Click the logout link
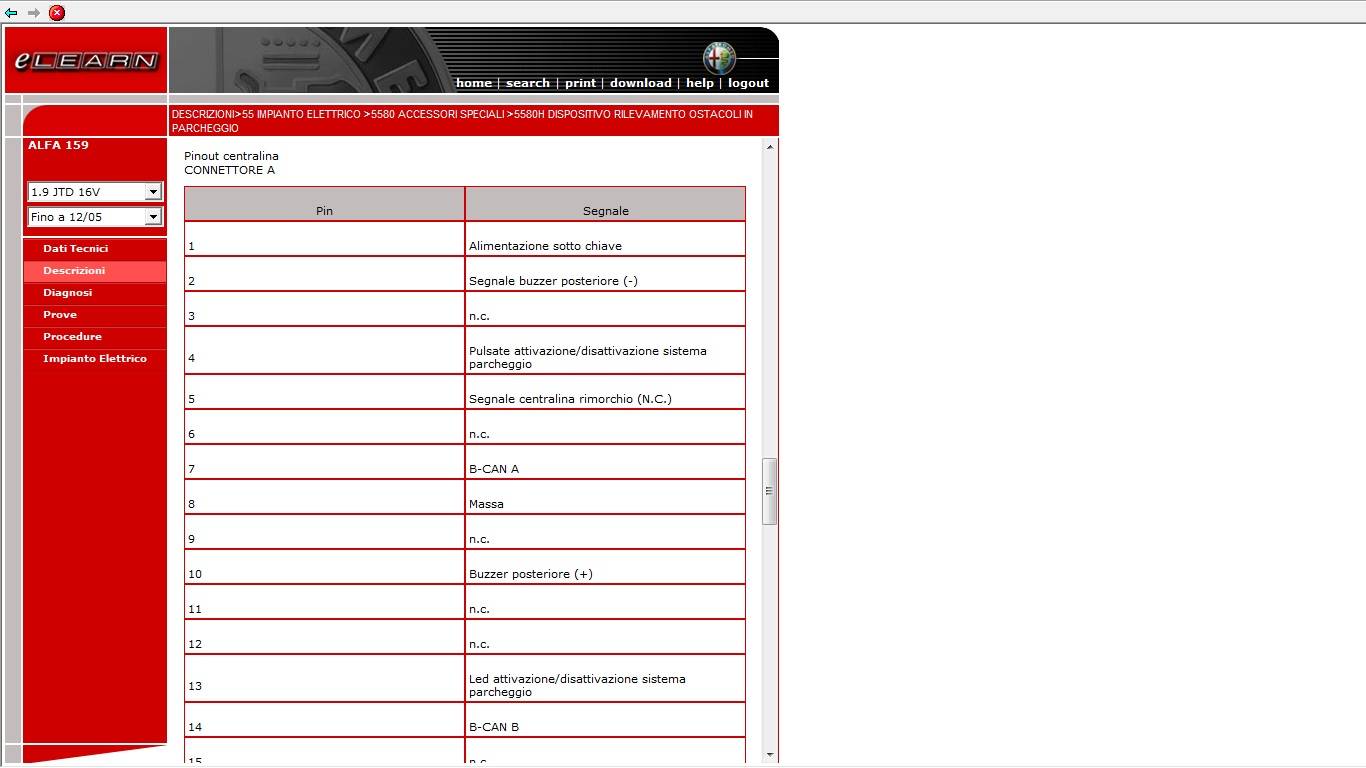The height and width of the screenshot is (768, 1366). (x=748, y=83)
